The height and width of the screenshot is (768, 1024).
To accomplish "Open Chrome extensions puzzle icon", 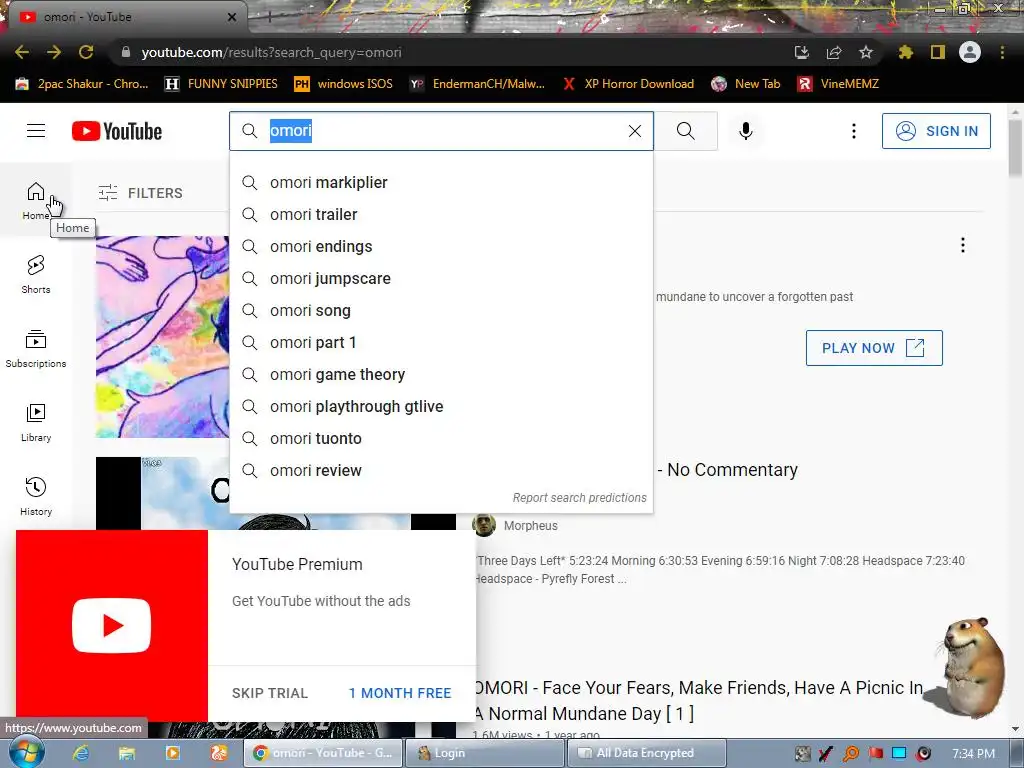I will coord(905,52).
